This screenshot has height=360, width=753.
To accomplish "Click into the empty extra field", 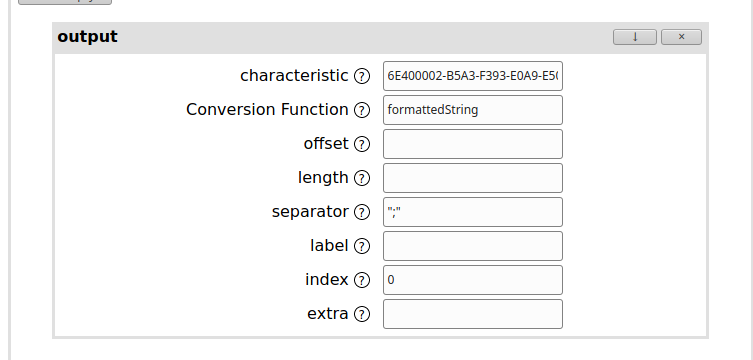I will tap(473, 314).
